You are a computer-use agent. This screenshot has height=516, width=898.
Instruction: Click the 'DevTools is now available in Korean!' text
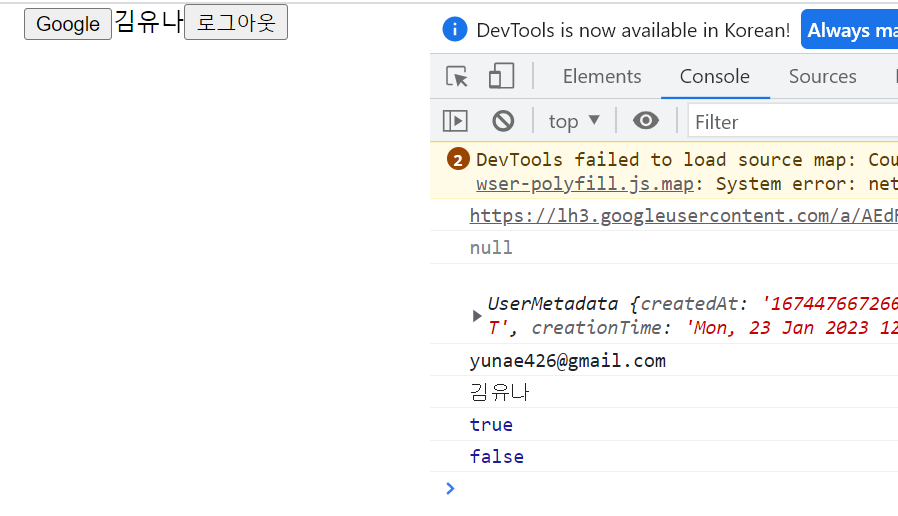pyautogui.click(x=633, y=30)
